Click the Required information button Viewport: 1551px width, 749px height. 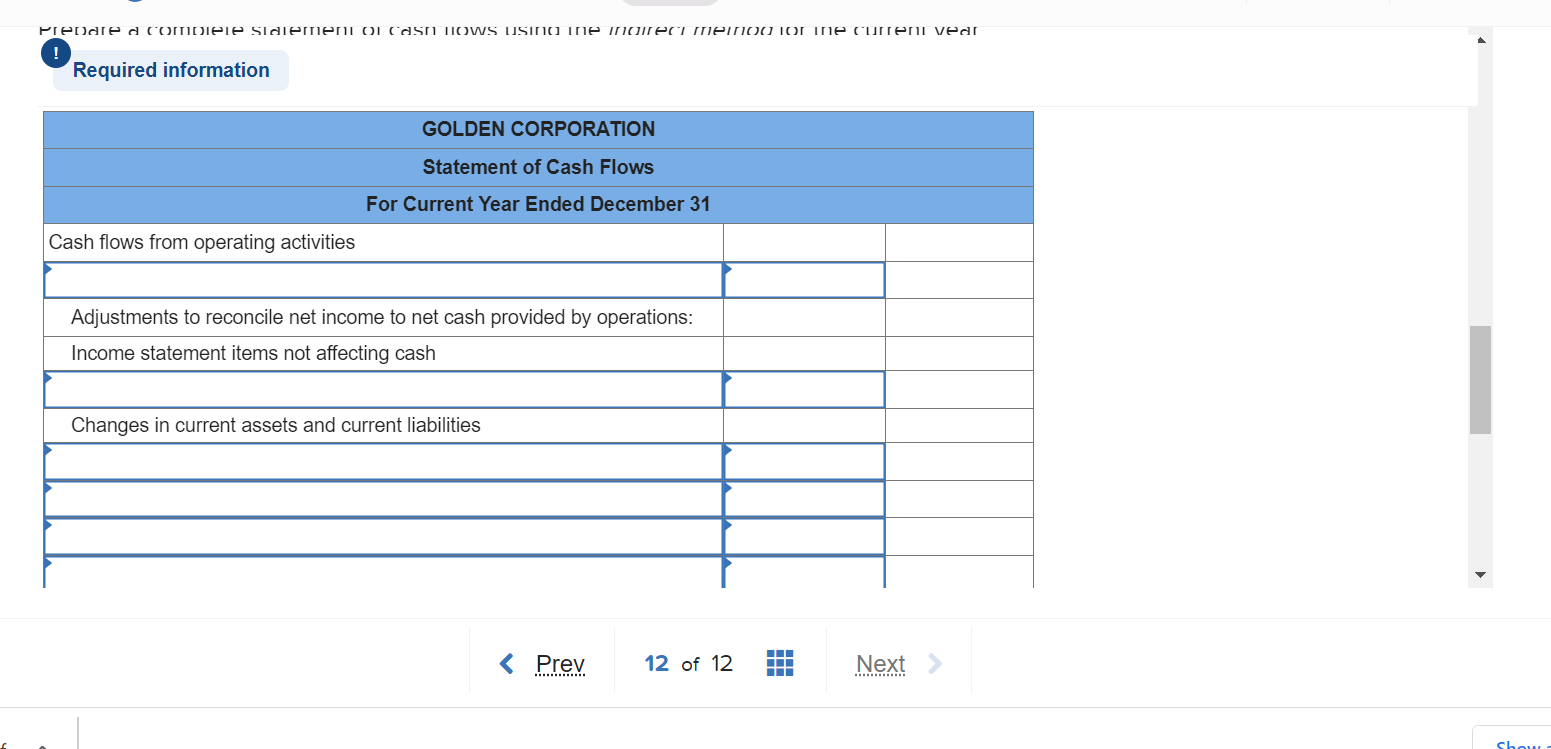[170, 70]
